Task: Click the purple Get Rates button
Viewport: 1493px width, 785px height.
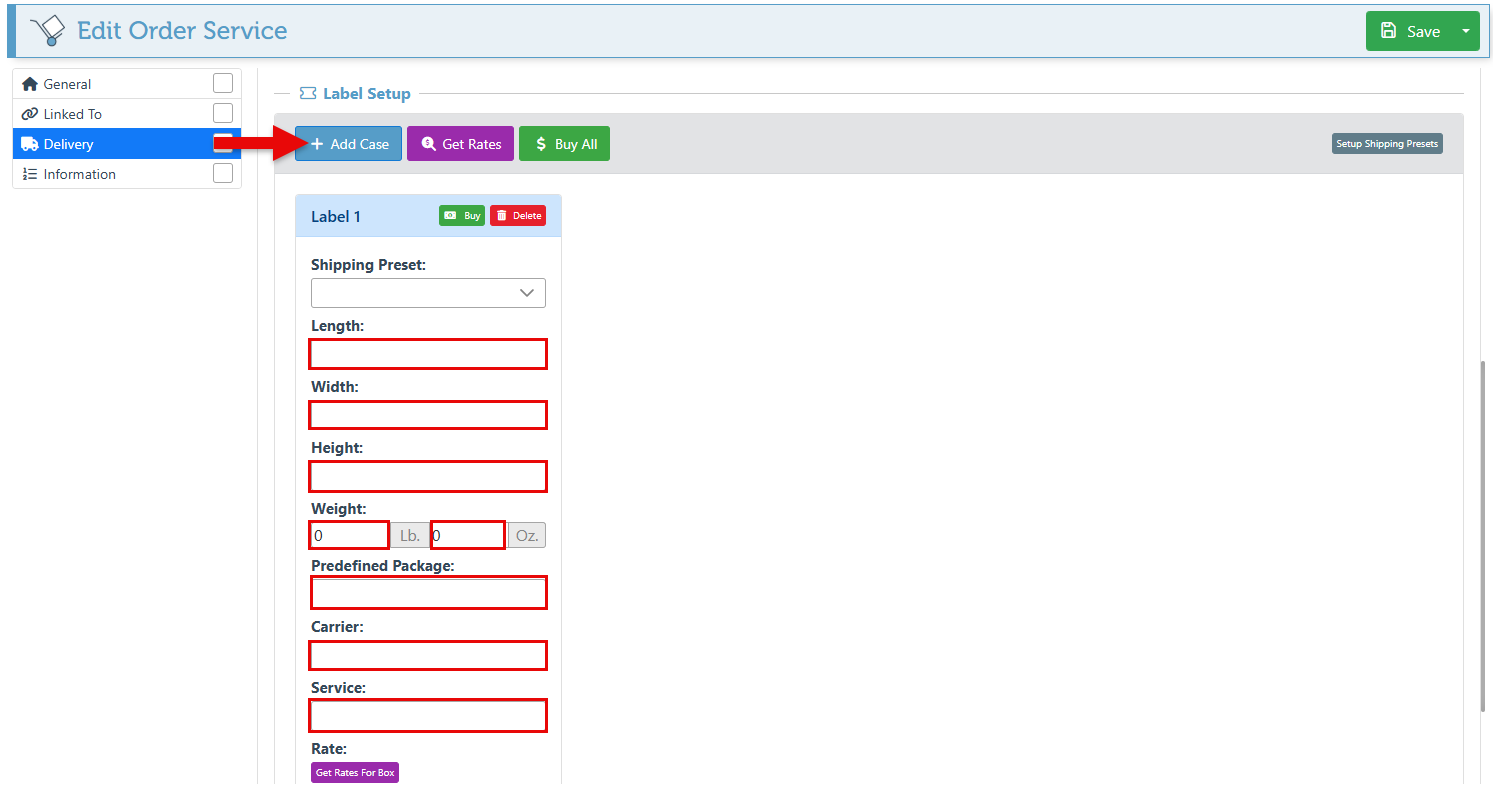Action: tap(460, 144)
